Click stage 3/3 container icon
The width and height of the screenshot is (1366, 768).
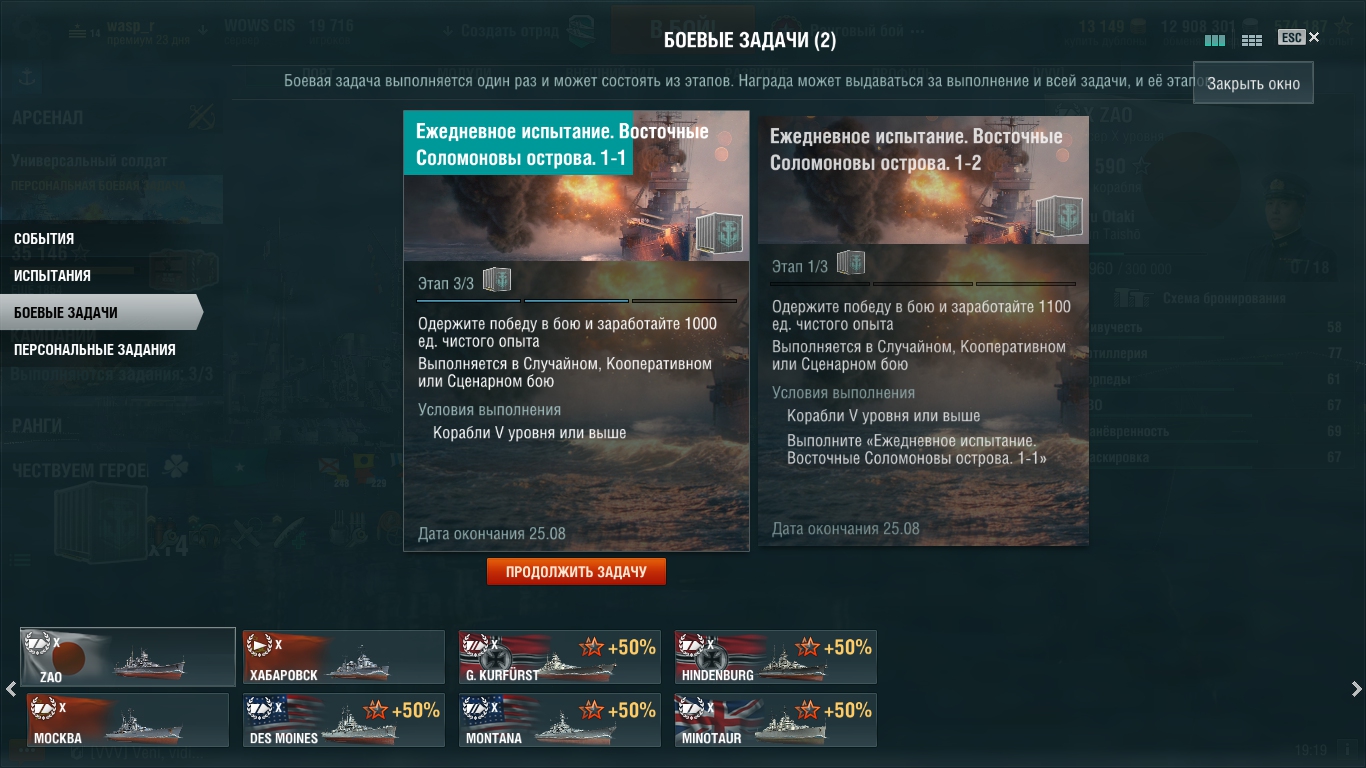pos(497,280)
